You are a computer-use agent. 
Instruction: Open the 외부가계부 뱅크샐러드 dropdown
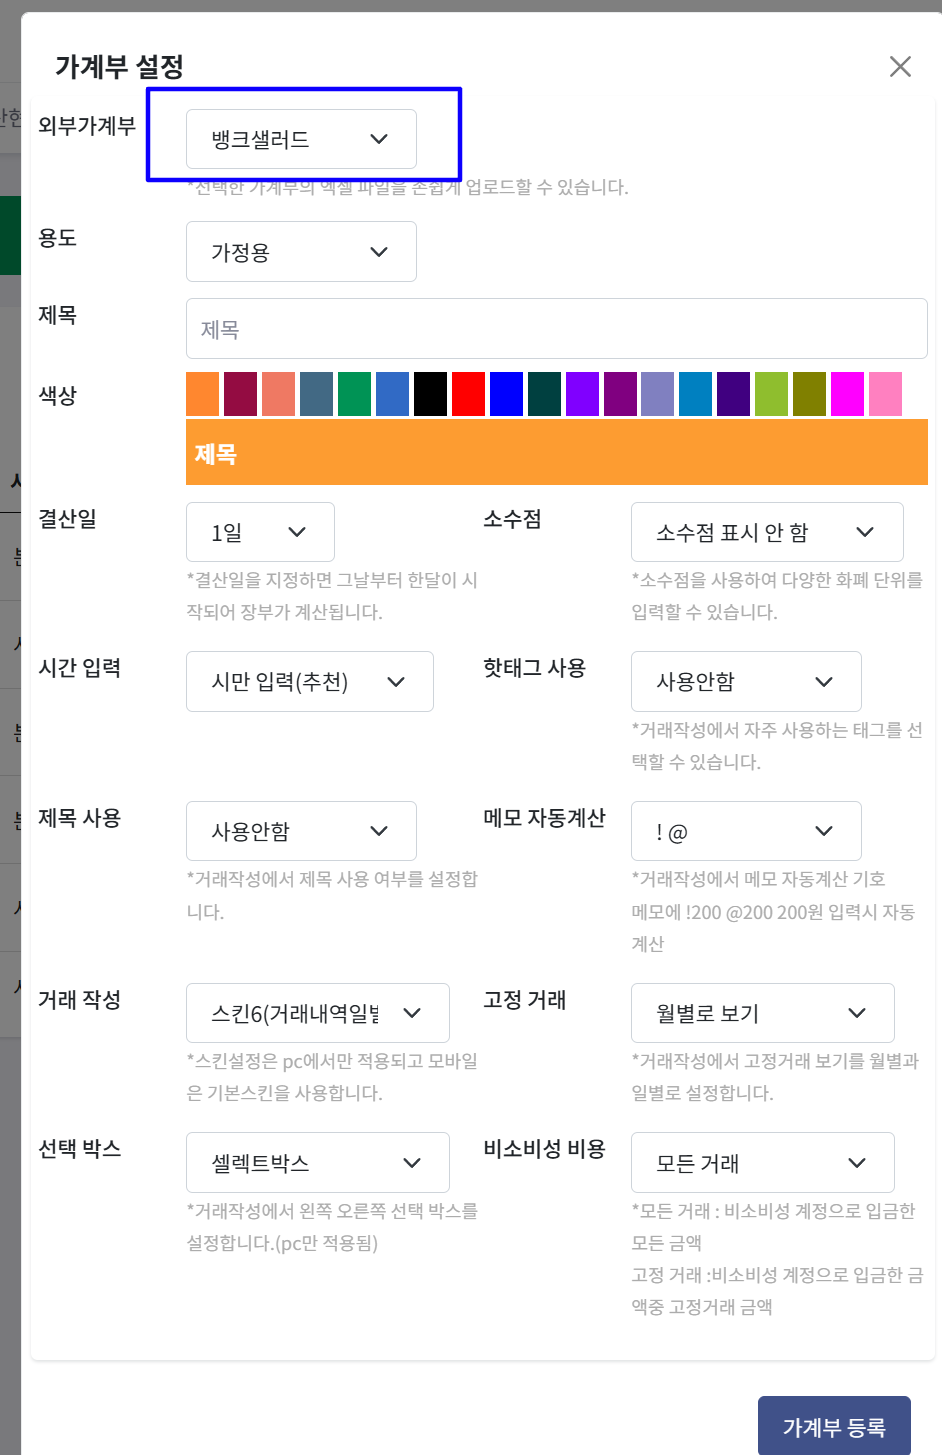(301, 139)
